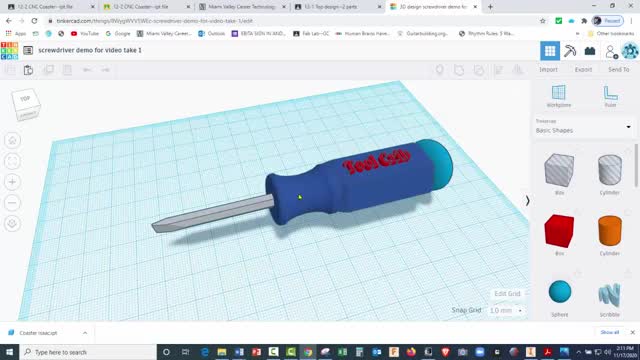Open the Snap Grid size dropdown

pos(506,311)
